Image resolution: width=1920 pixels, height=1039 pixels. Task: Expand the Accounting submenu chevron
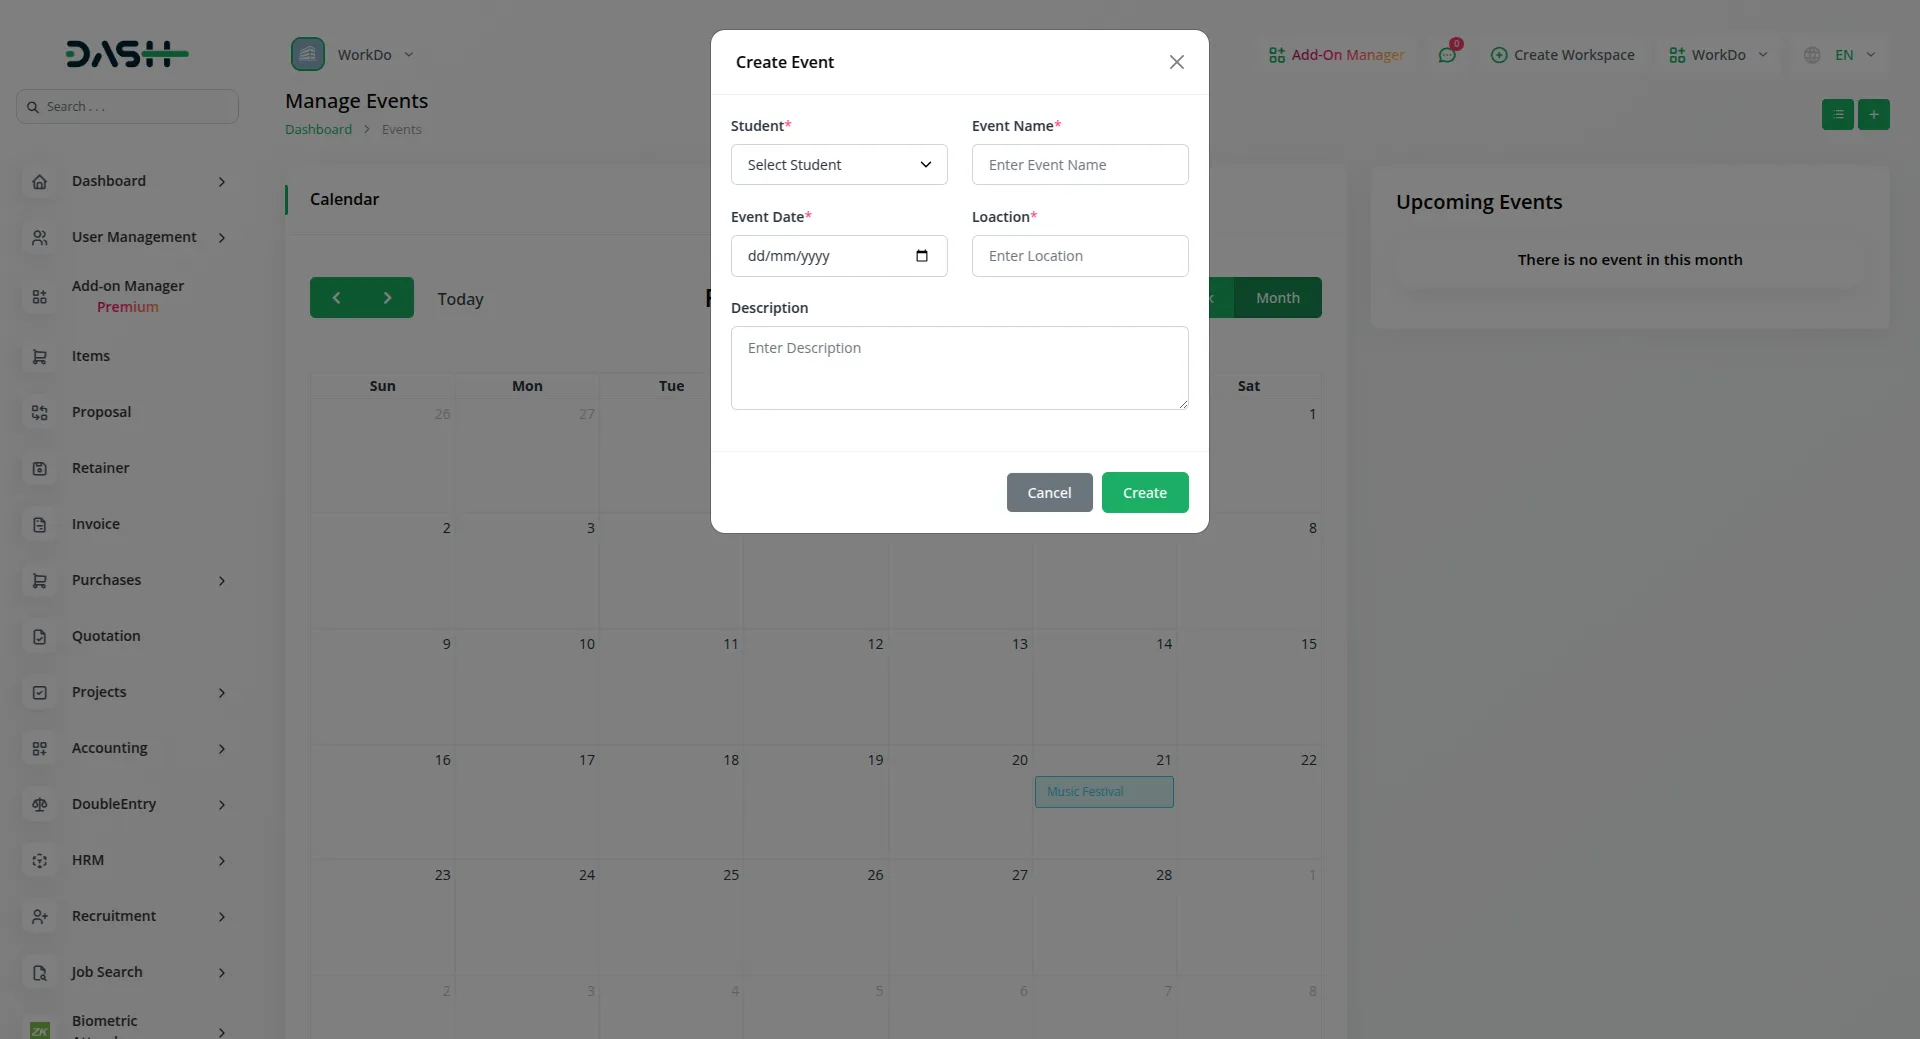tap(222, 749)
